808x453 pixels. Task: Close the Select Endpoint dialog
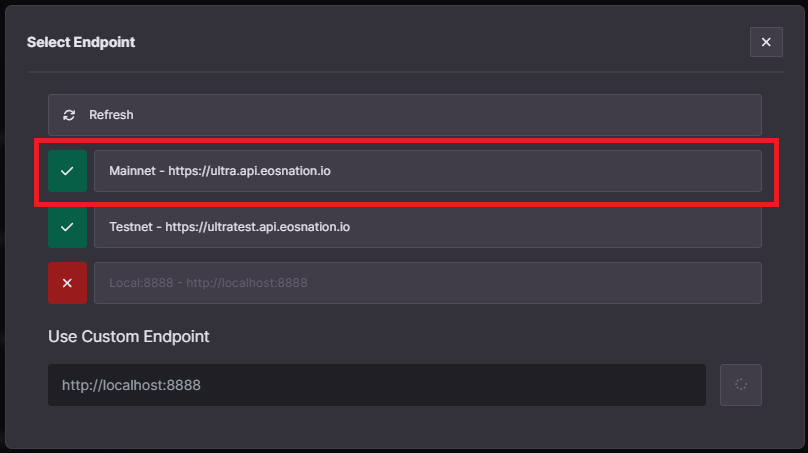766,42
